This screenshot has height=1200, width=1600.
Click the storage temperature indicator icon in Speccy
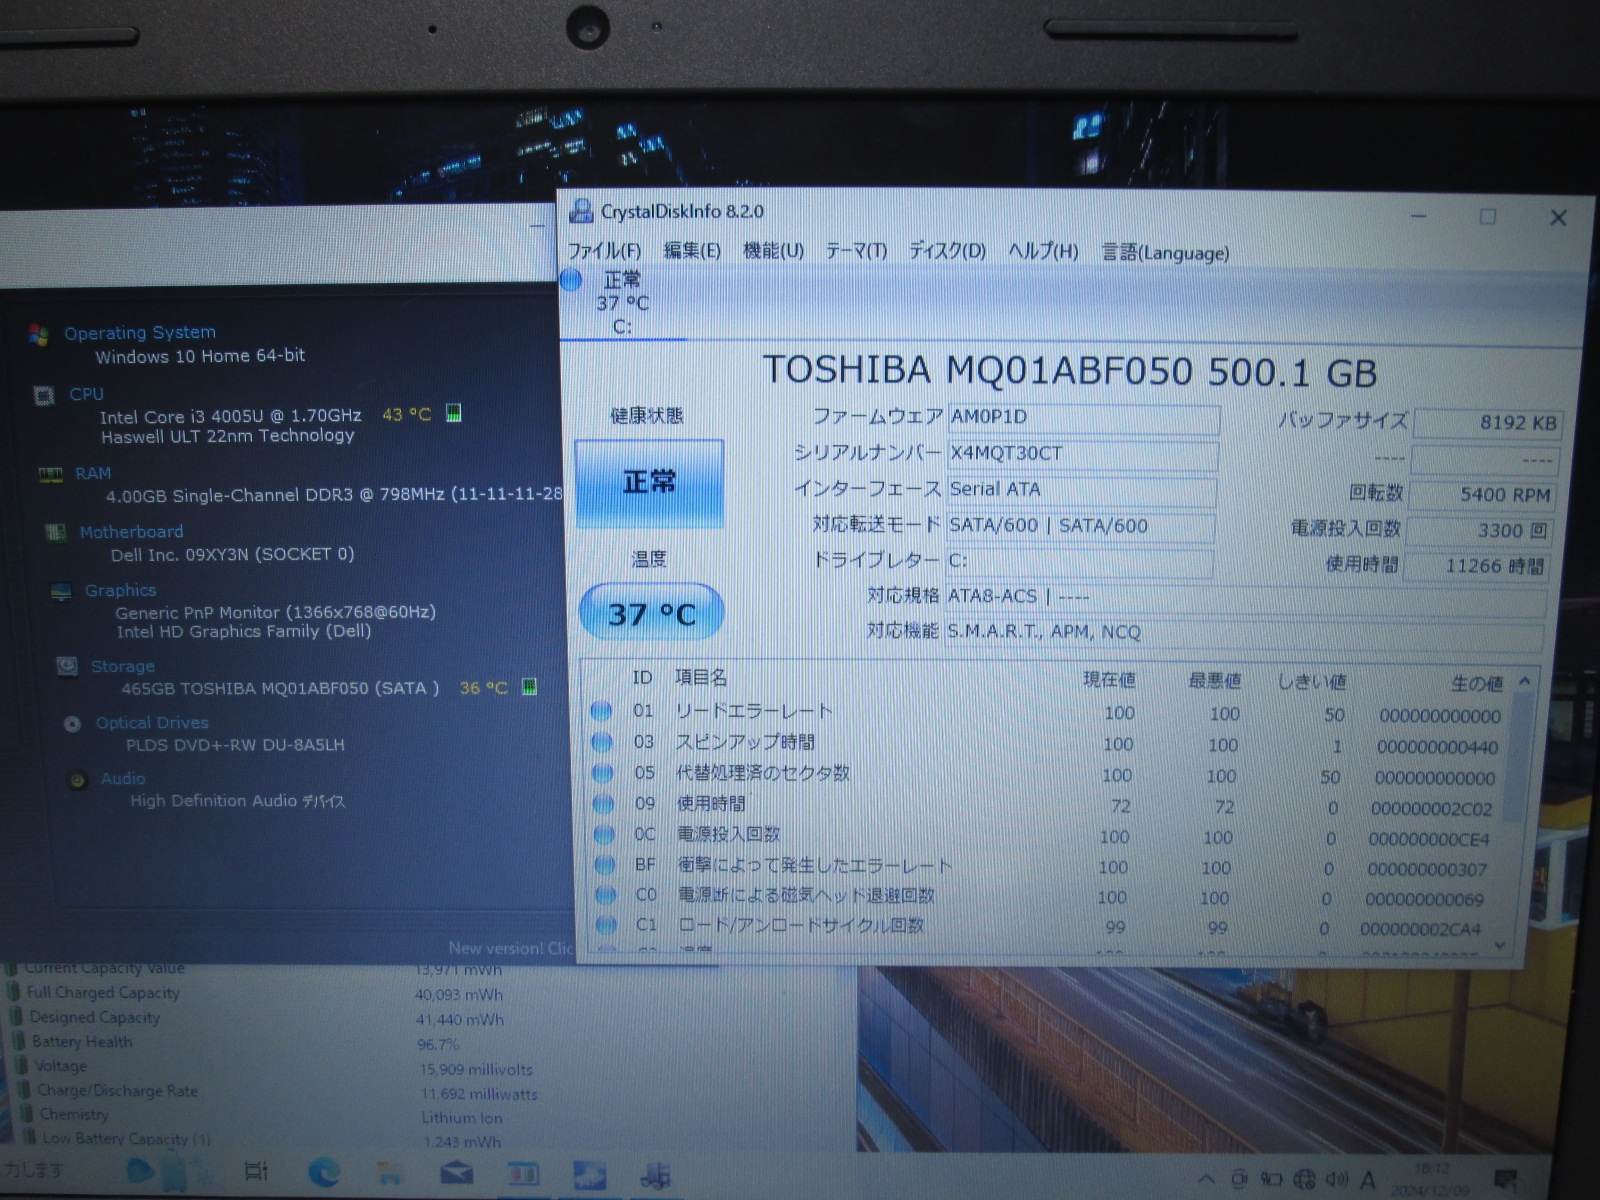[x=530, y=687]
